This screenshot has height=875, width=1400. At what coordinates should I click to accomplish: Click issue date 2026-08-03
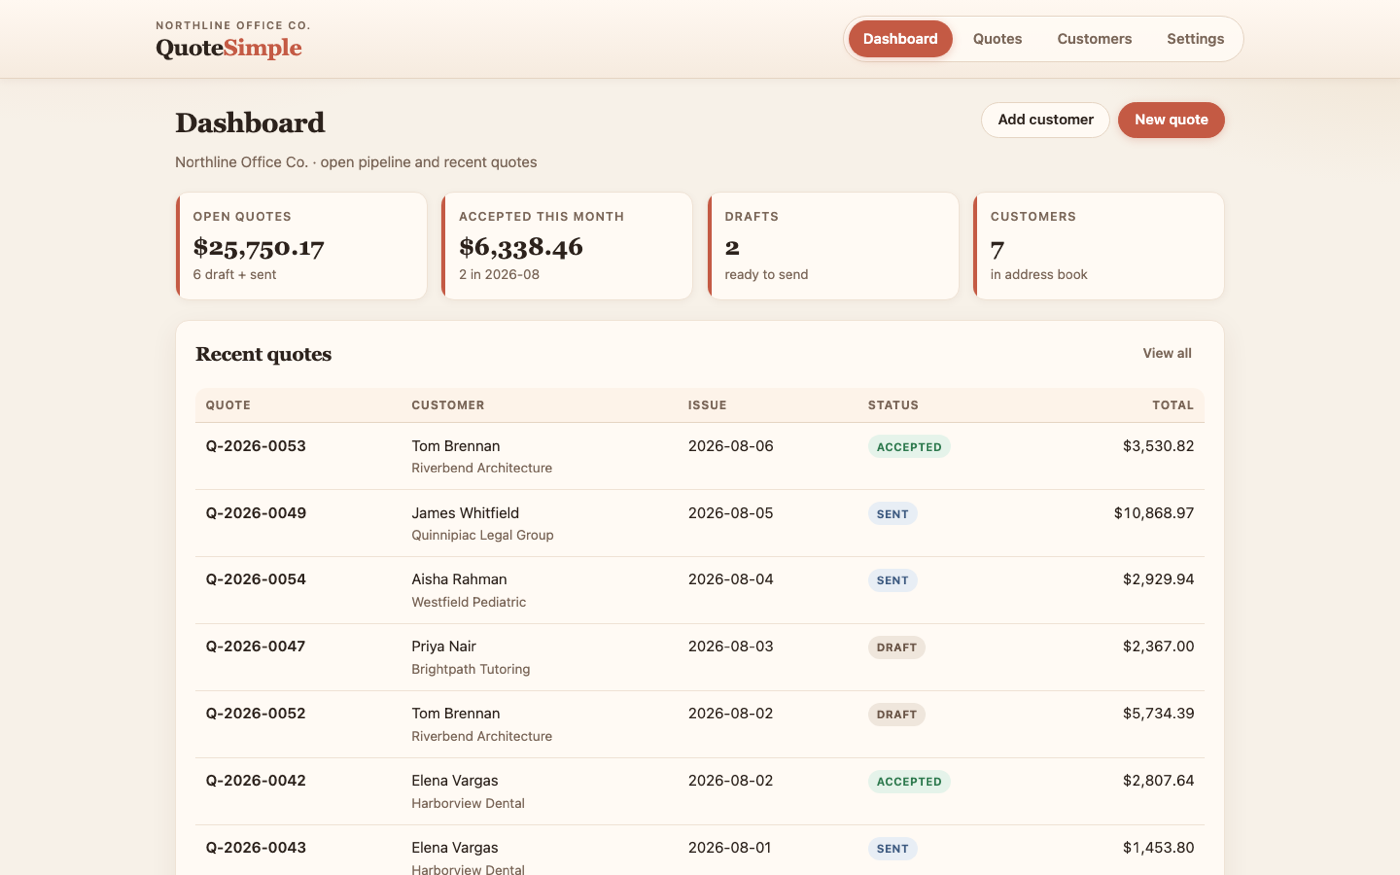pyautogui.click(x=730, y=646)
